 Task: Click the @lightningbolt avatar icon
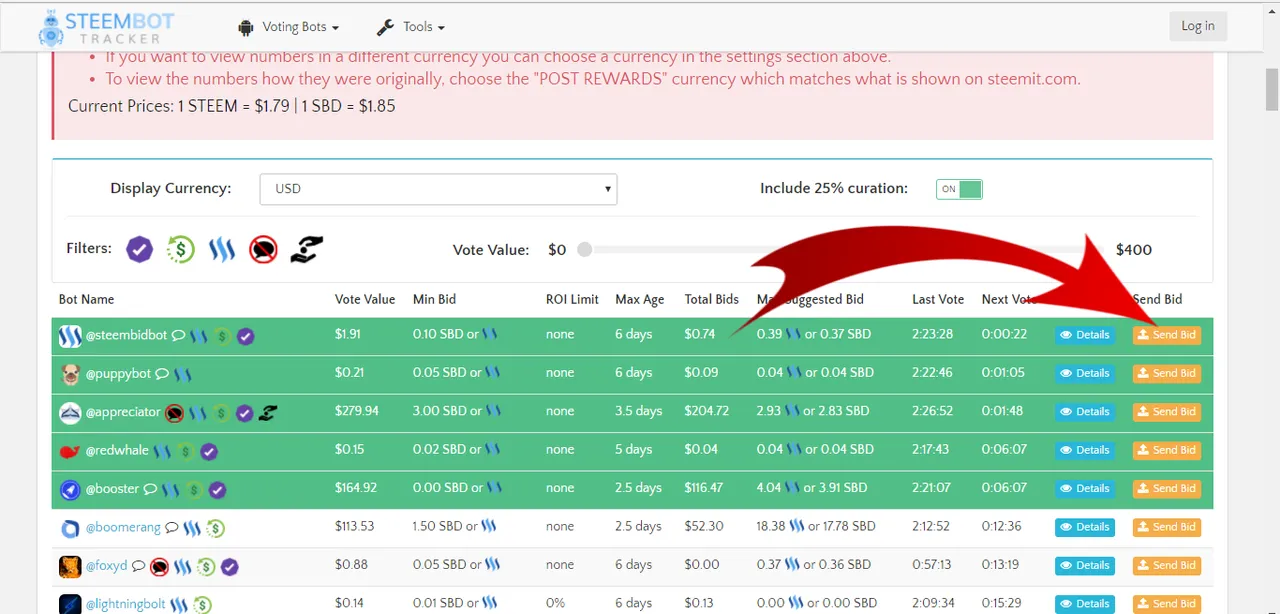(x=70, y=604)
